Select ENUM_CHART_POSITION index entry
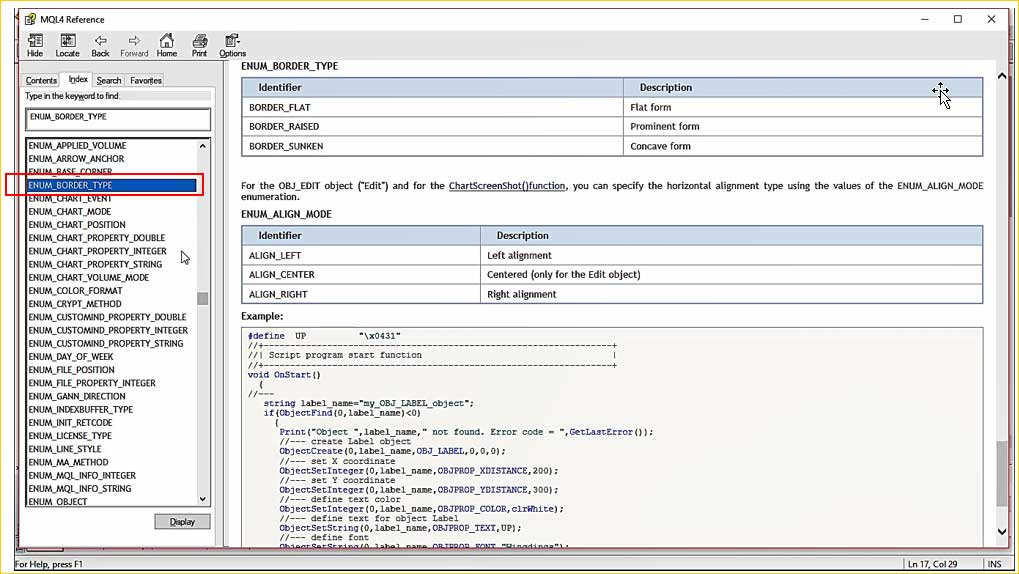Image resolution: width=1019 pixels, height=574 pixels. tap(77, 225)
